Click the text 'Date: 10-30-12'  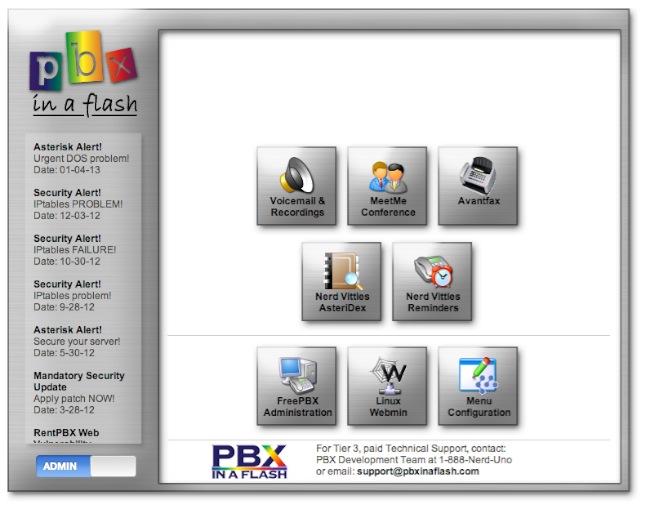coord(67,262)
